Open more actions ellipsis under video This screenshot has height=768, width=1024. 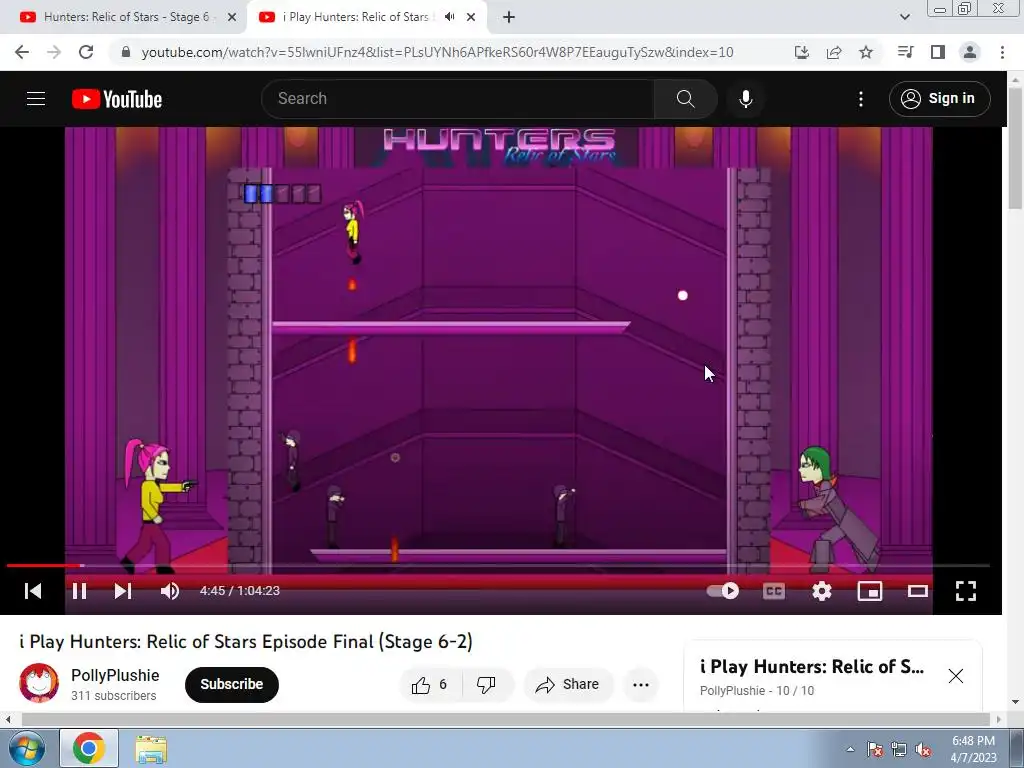(641, 684)
